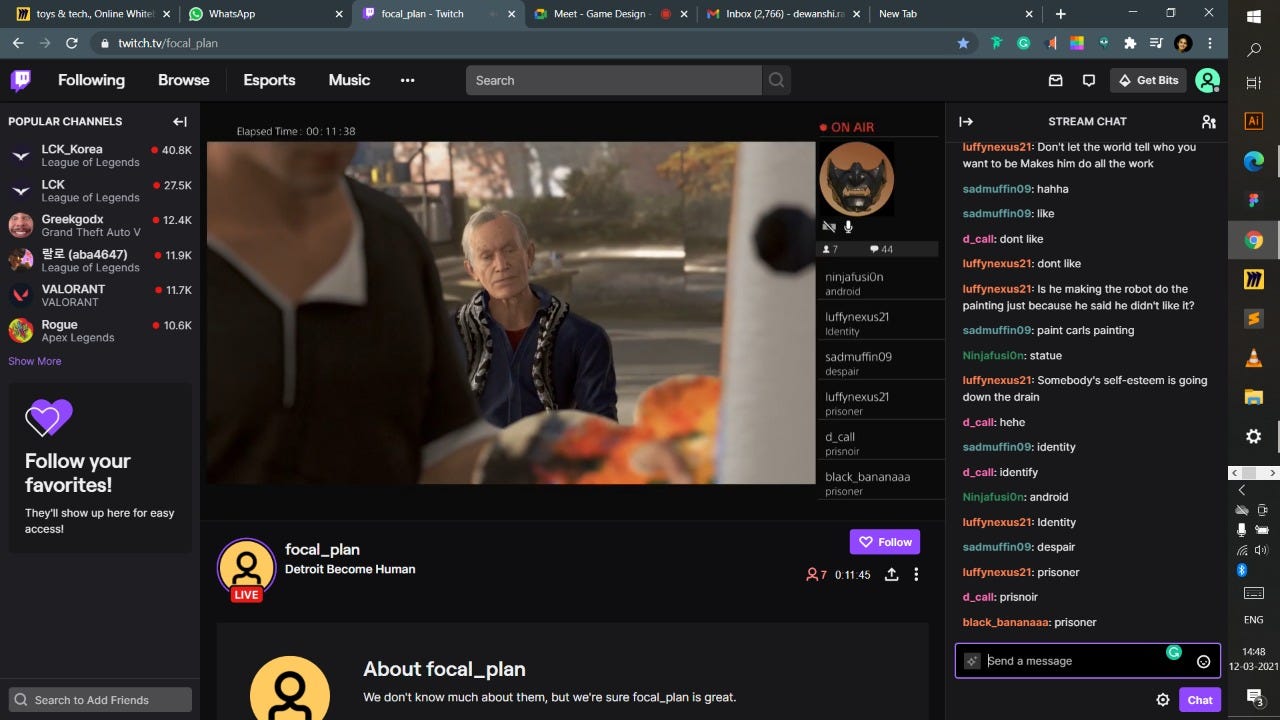Open the Twitch inbox notifications icon
Screen dimensions: 1280x720
point(1055,80)
